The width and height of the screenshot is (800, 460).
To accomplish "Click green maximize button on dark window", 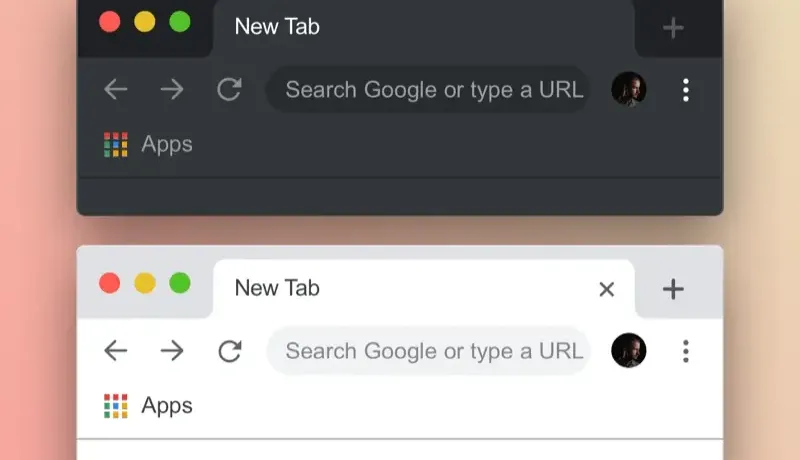I will click(x=180, y=22).
